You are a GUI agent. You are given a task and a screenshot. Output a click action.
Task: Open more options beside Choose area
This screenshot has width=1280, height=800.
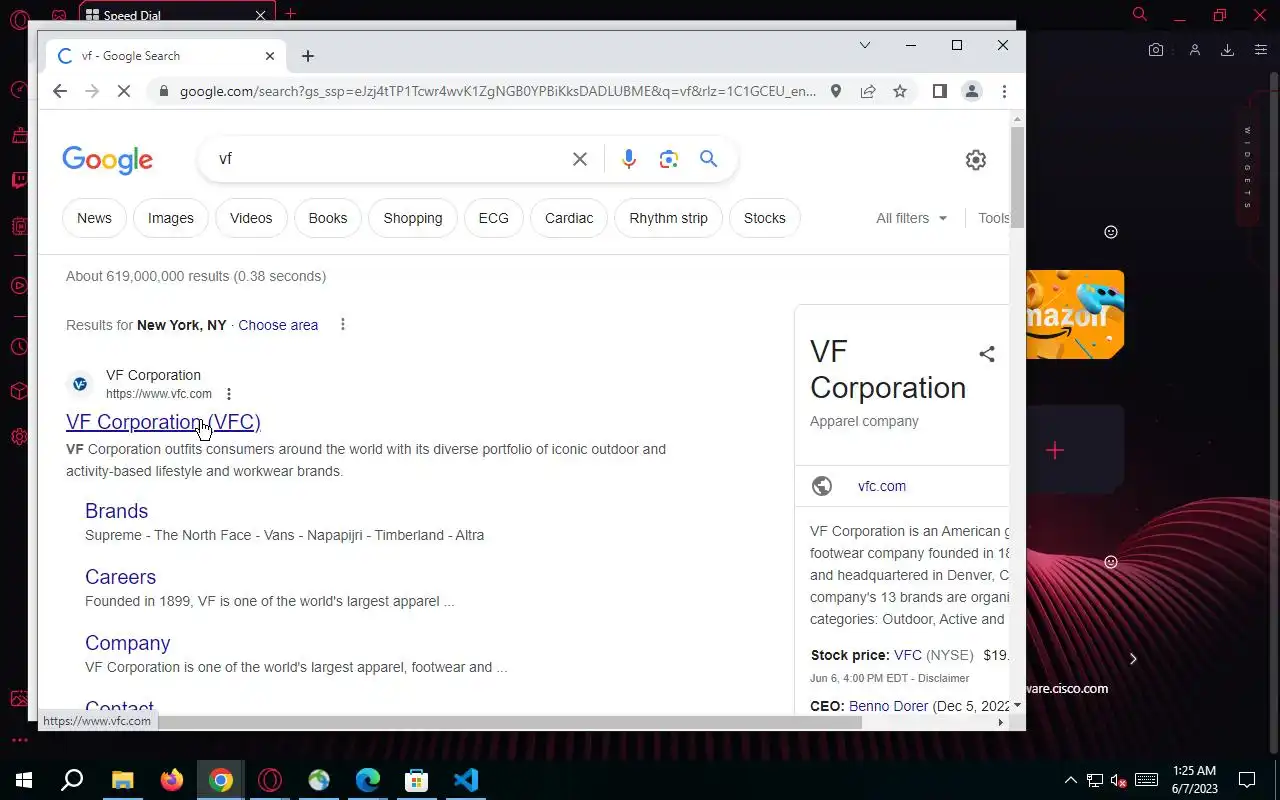343,324
